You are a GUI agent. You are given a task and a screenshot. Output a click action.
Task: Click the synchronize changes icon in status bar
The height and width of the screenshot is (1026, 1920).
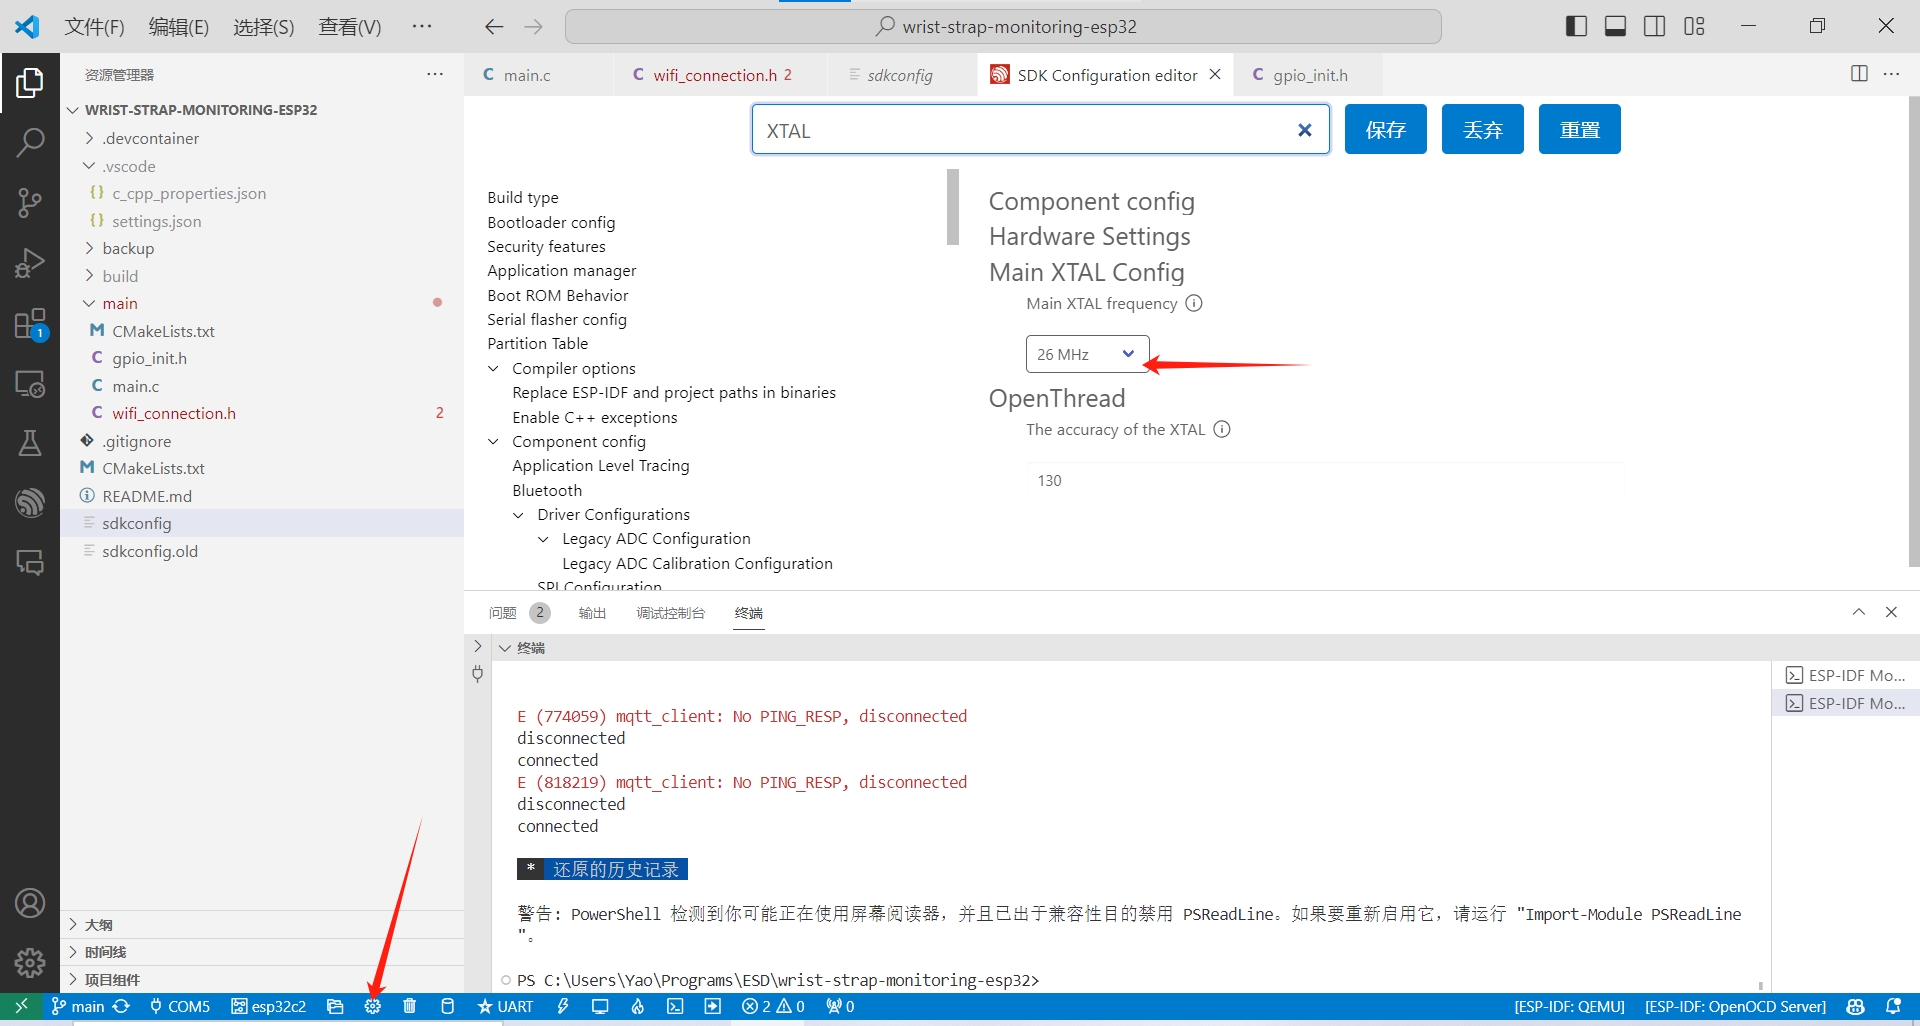pos(122,1006)
